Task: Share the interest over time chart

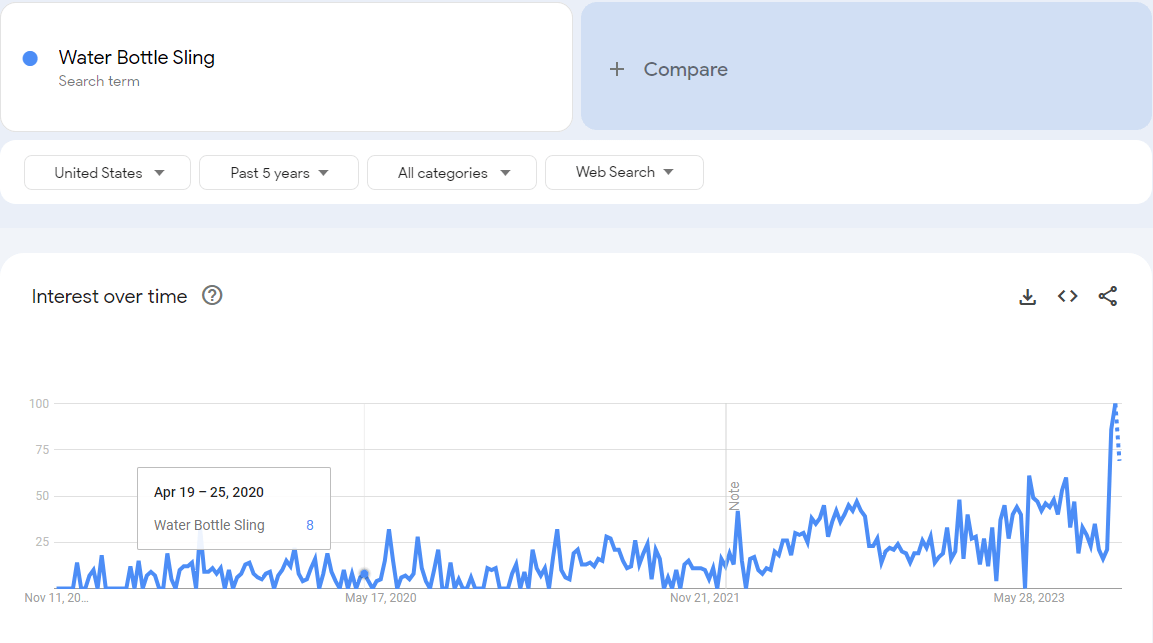Action: click(1108, 296)
